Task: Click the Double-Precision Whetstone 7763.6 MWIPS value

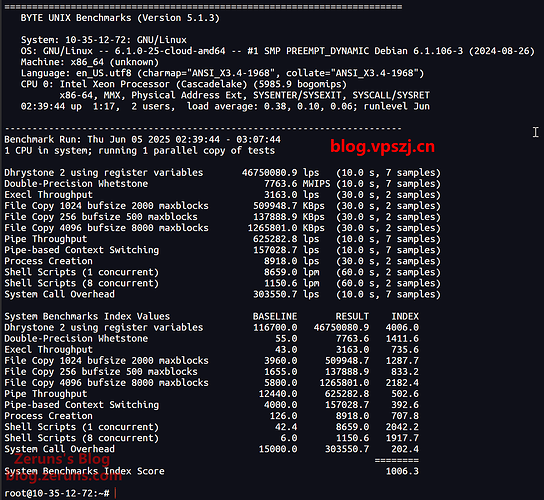Action: point(297,184)
